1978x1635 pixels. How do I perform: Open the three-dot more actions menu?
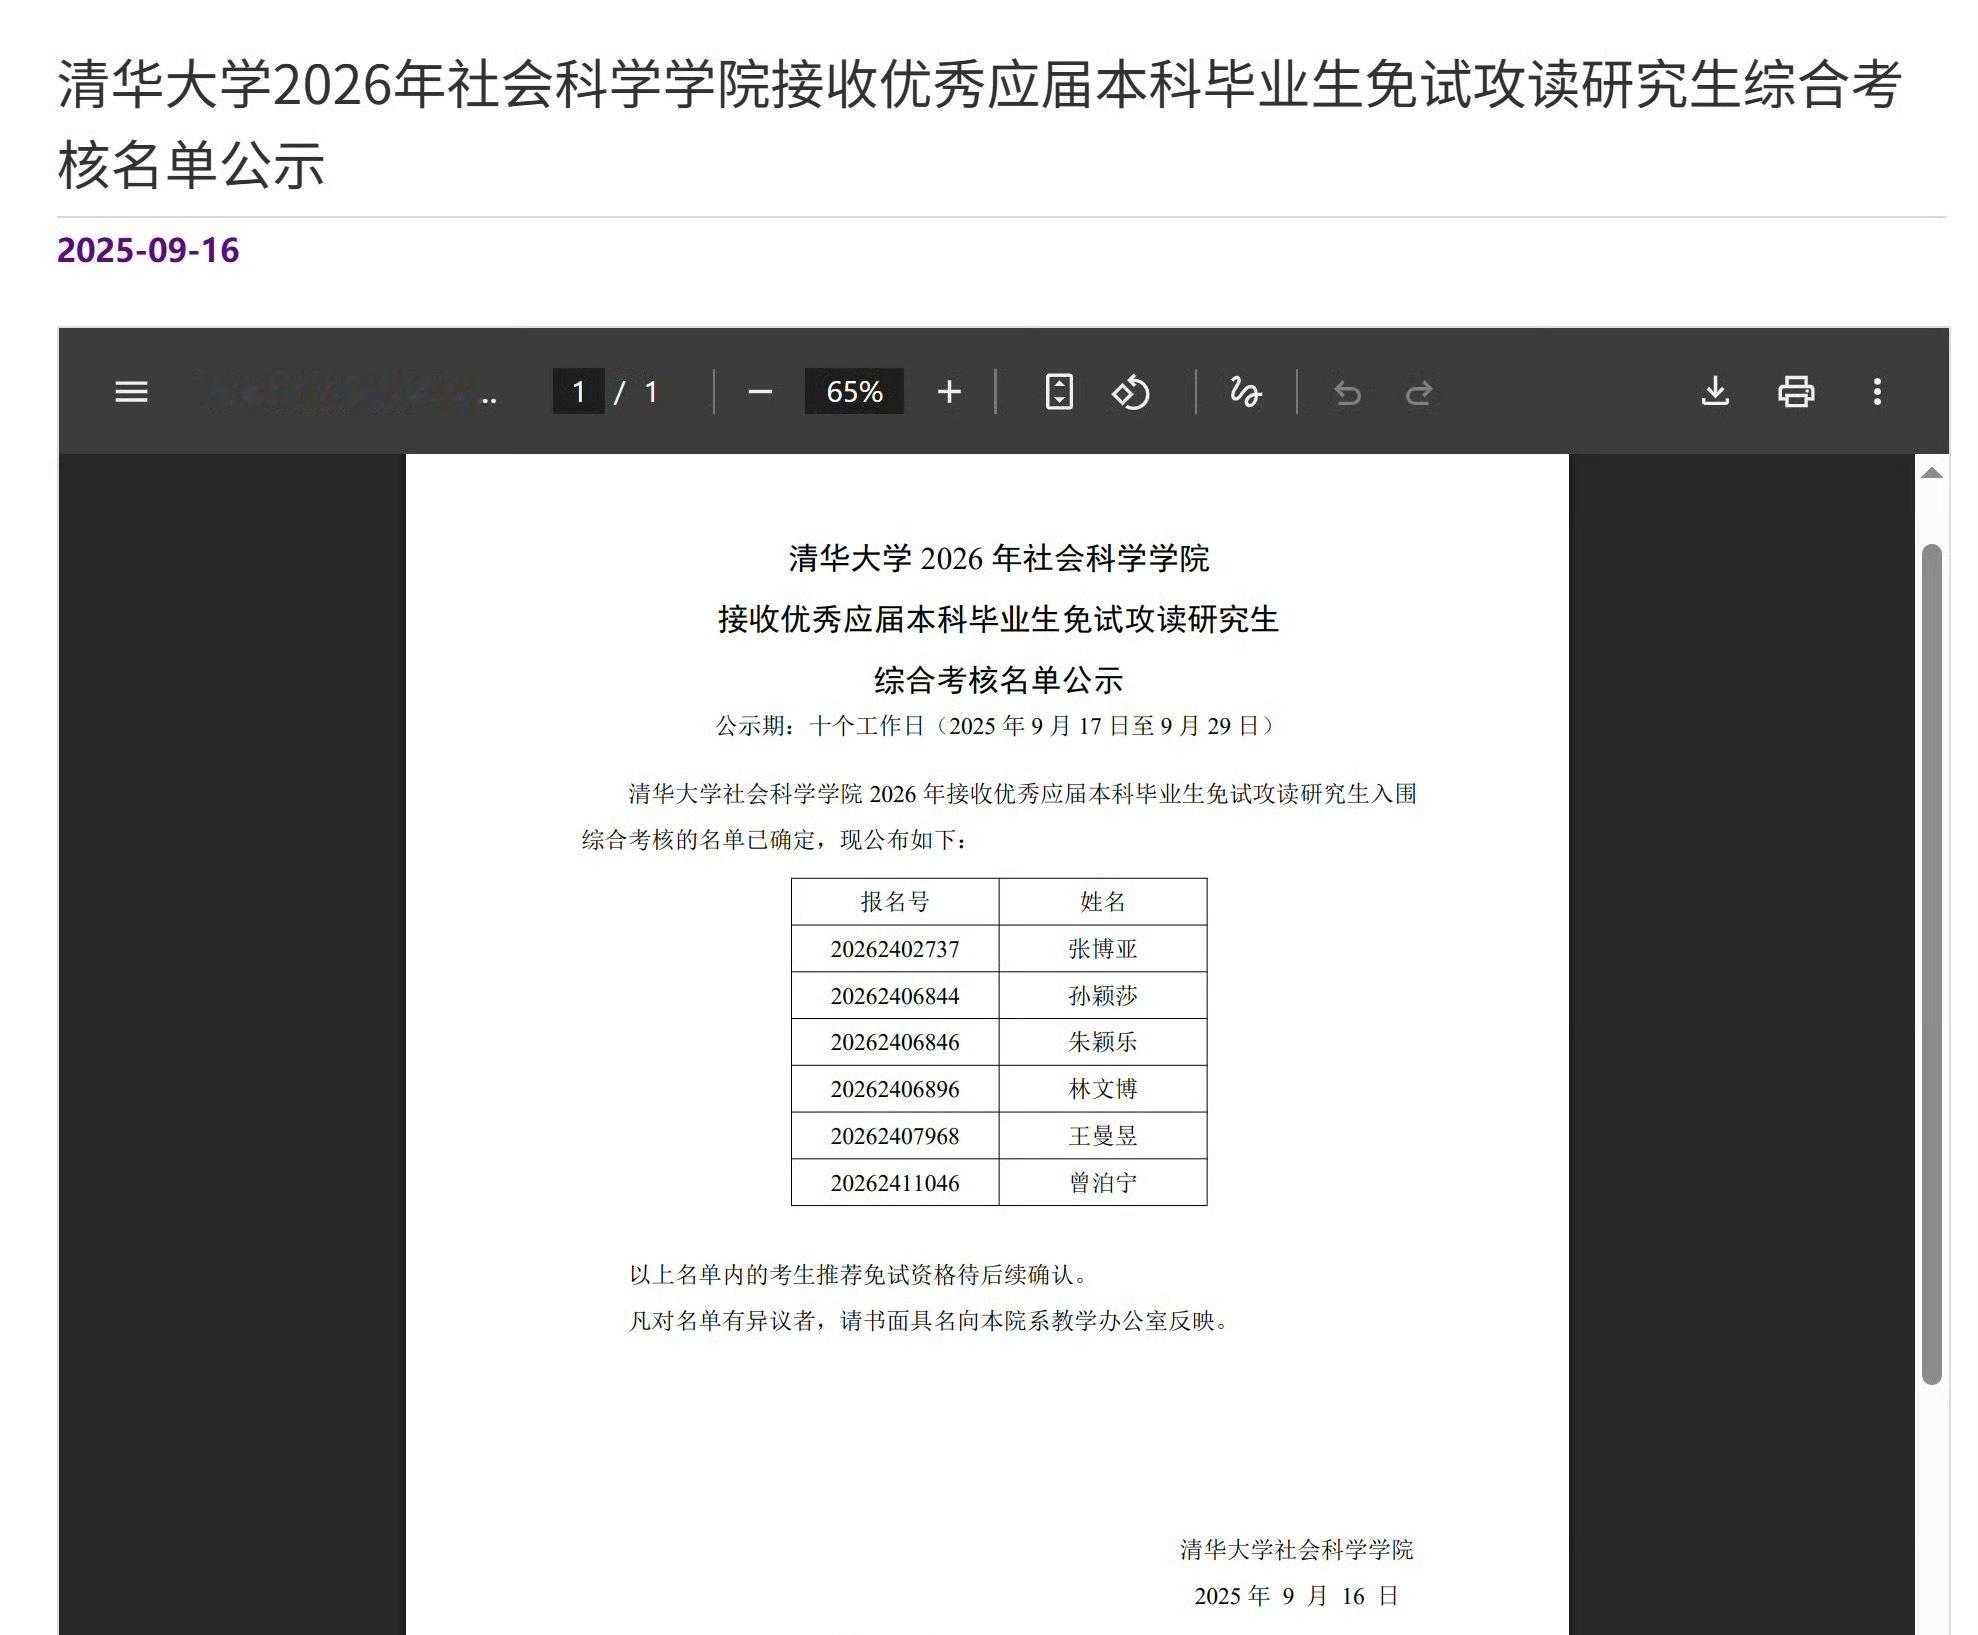(x=1877, y=391)
